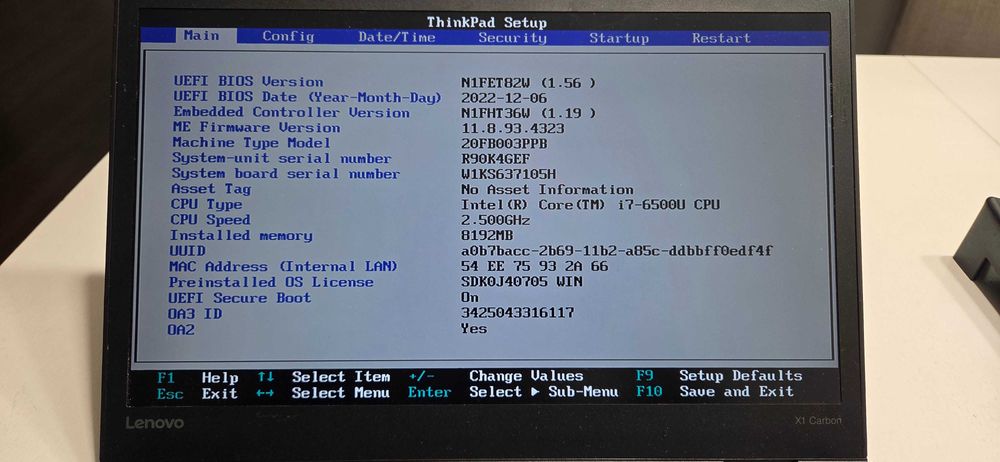The width and height of the screenshot is (1000, 462).
Task: Select the 8192MB memory value
Action: point(487,236)
